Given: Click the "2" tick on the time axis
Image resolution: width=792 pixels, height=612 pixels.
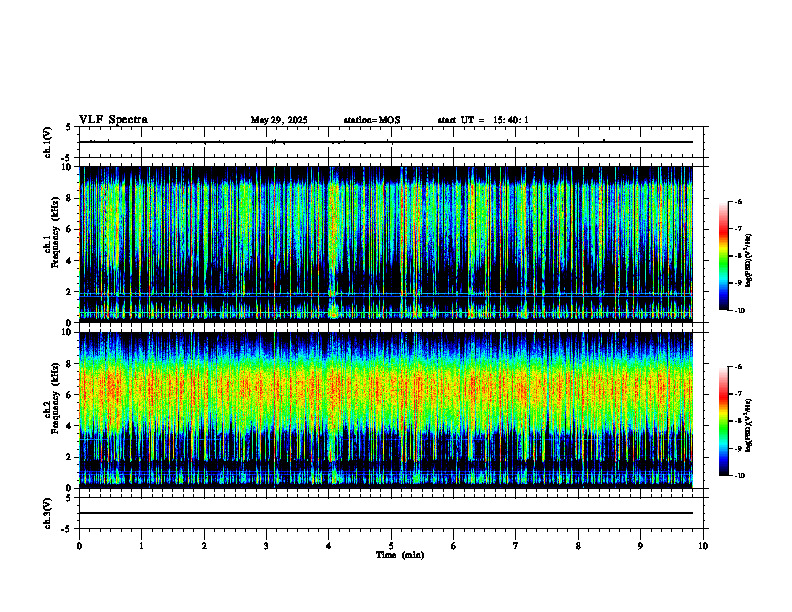Looking at the screenshot, I should tap(204, 546).
